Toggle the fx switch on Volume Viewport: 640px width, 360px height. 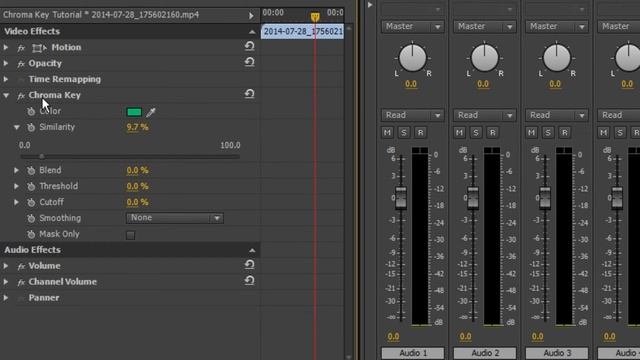click(21, 267)
